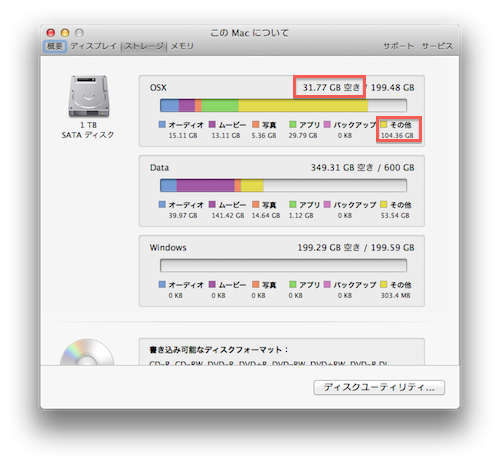Click the OSX storage usage bar
Viewport: 500px width, 465px height.
(283, 105)
